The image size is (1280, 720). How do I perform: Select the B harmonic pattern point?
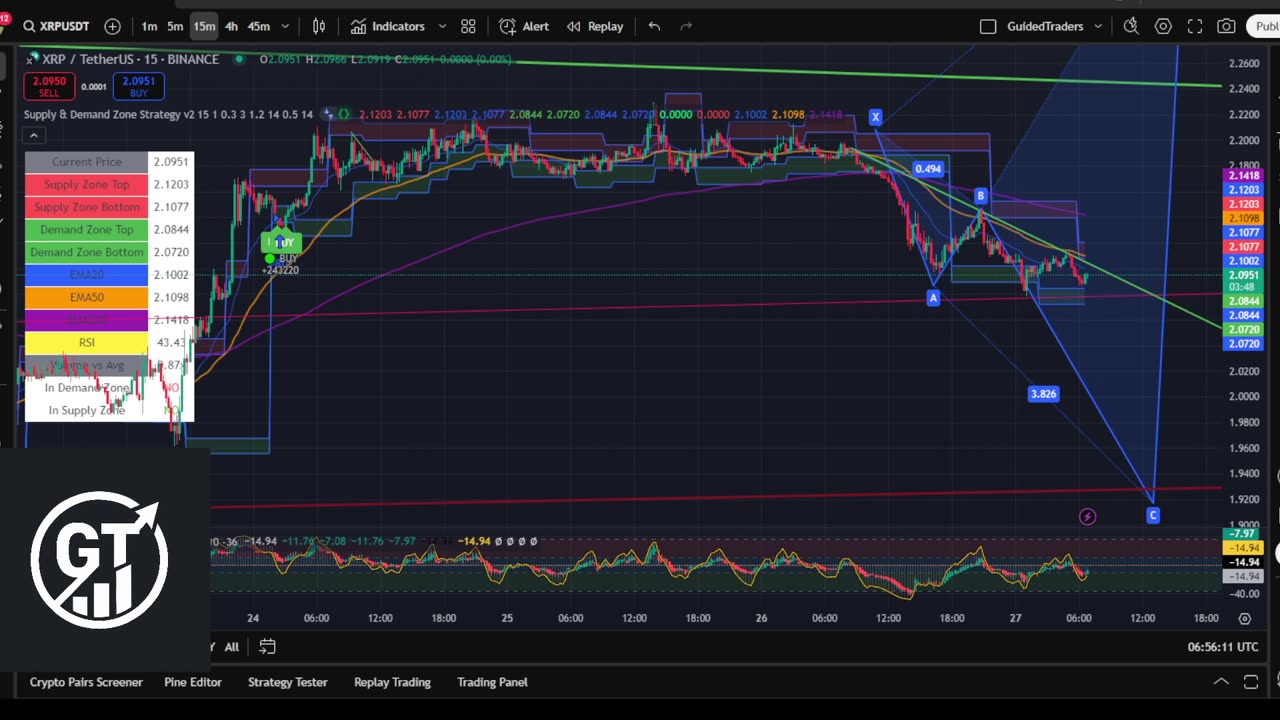[981, 196]
